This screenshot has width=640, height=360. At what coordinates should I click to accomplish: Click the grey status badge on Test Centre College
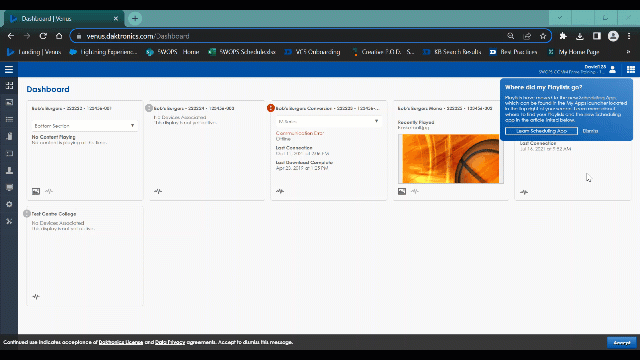pyautogui.click(x=27, y=213)
